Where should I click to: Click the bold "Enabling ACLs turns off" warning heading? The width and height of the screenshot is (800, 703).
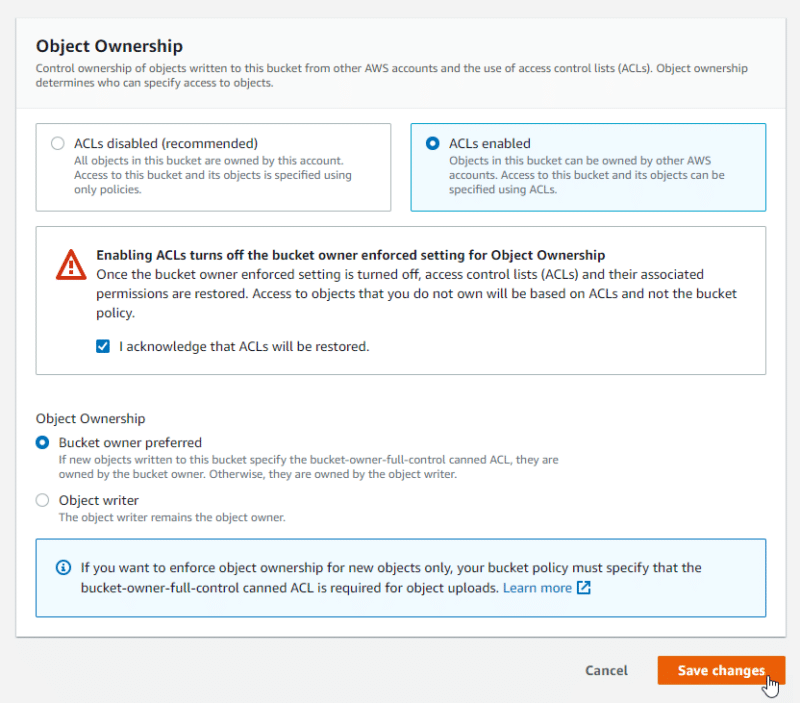point(350,255)
